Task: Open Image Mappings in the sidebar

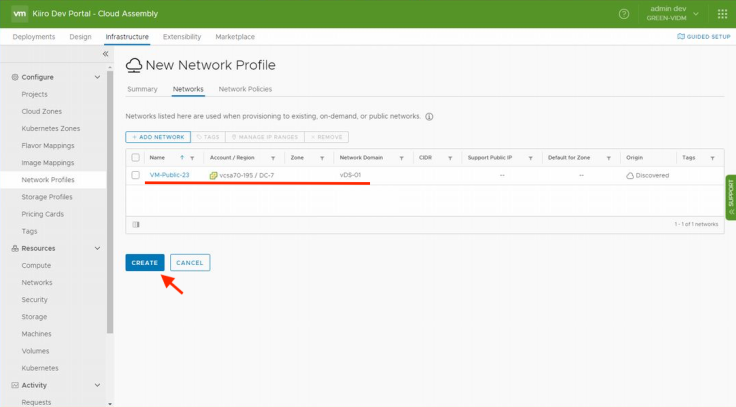Action: pos(47,163)
